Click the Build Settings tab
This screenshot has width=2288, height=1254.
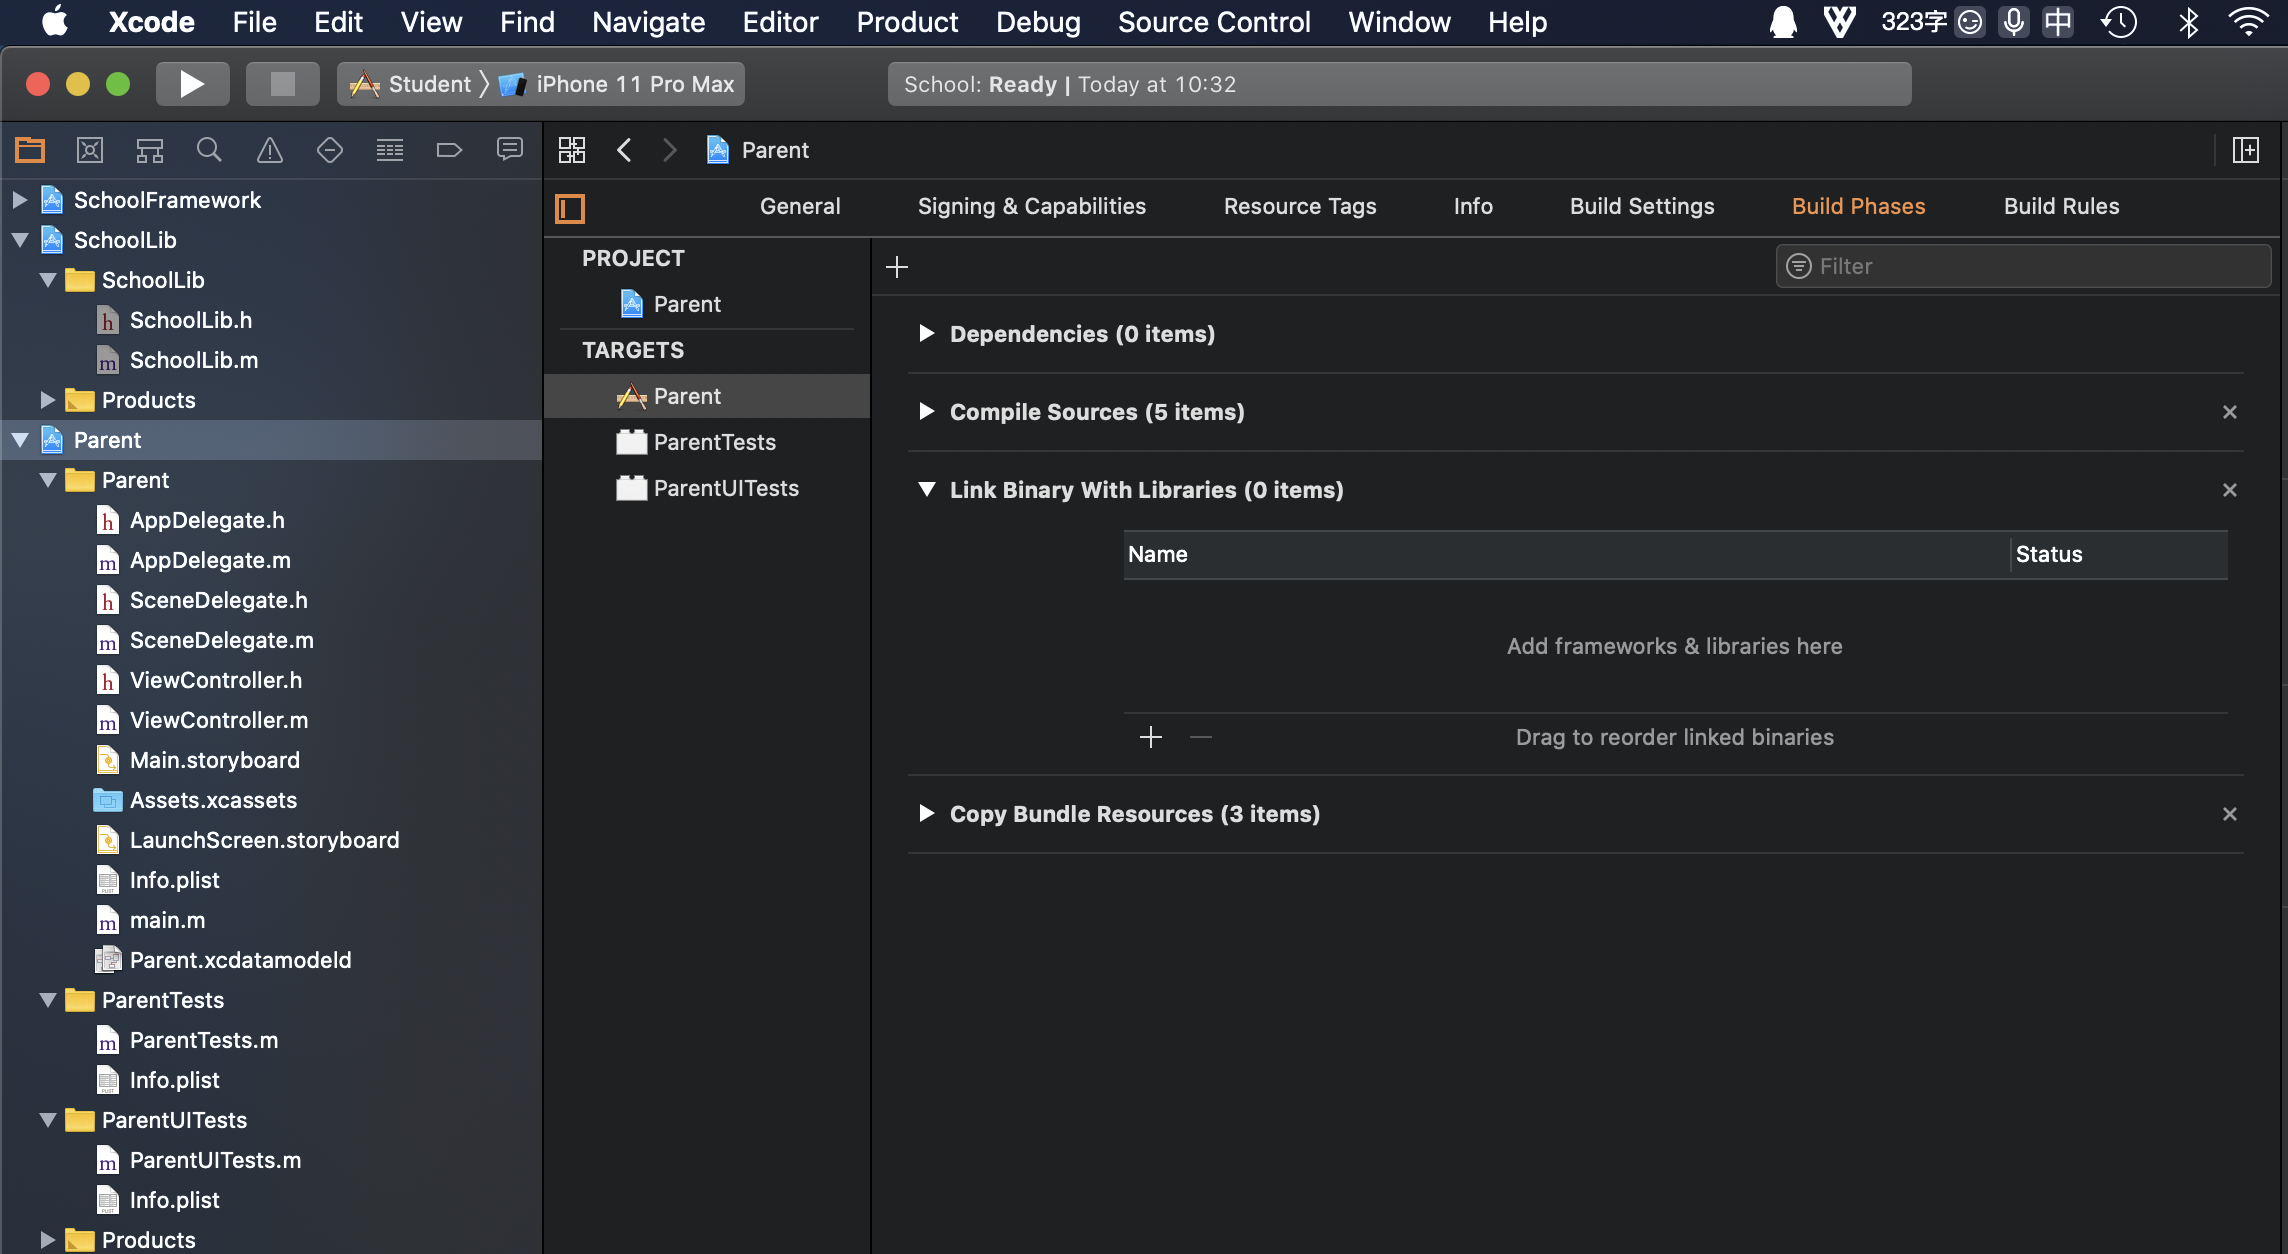1641,205
